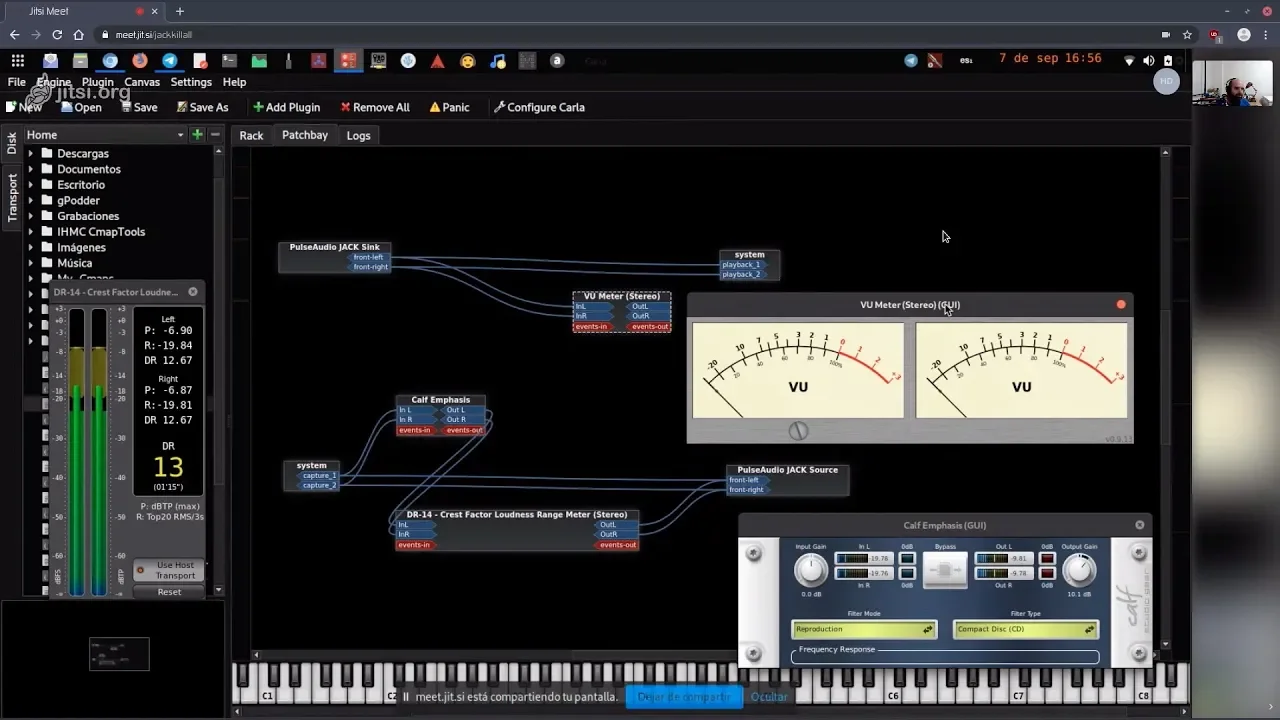Image resolution: width=1280 pixels, height=720 pixels.
Task: Open the Canvas menu
Action: [142, 82]
